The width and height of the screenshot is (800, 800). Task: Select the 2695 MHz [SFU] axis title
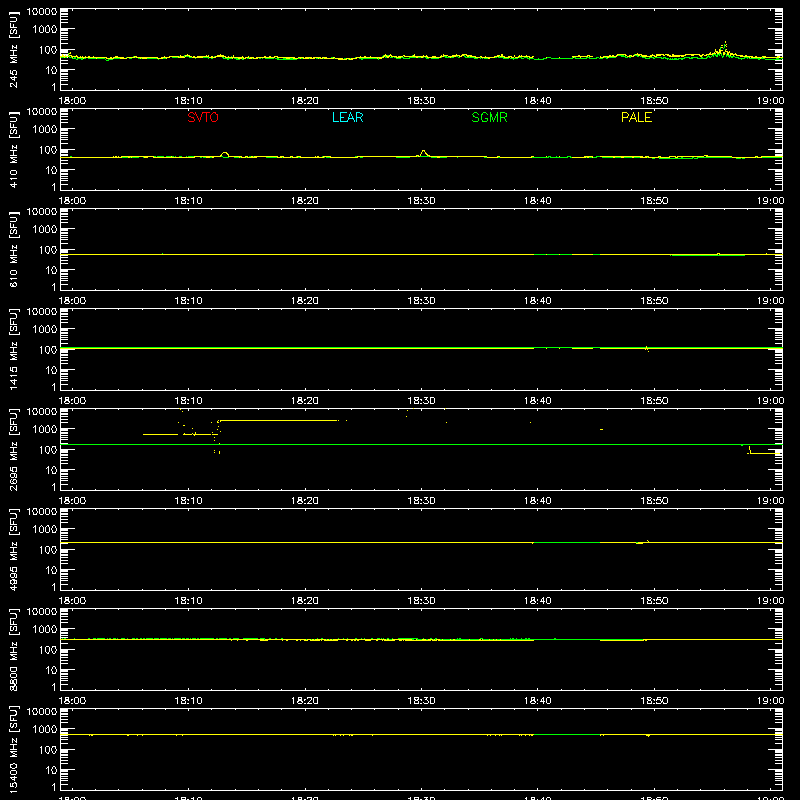pos(13,450)
